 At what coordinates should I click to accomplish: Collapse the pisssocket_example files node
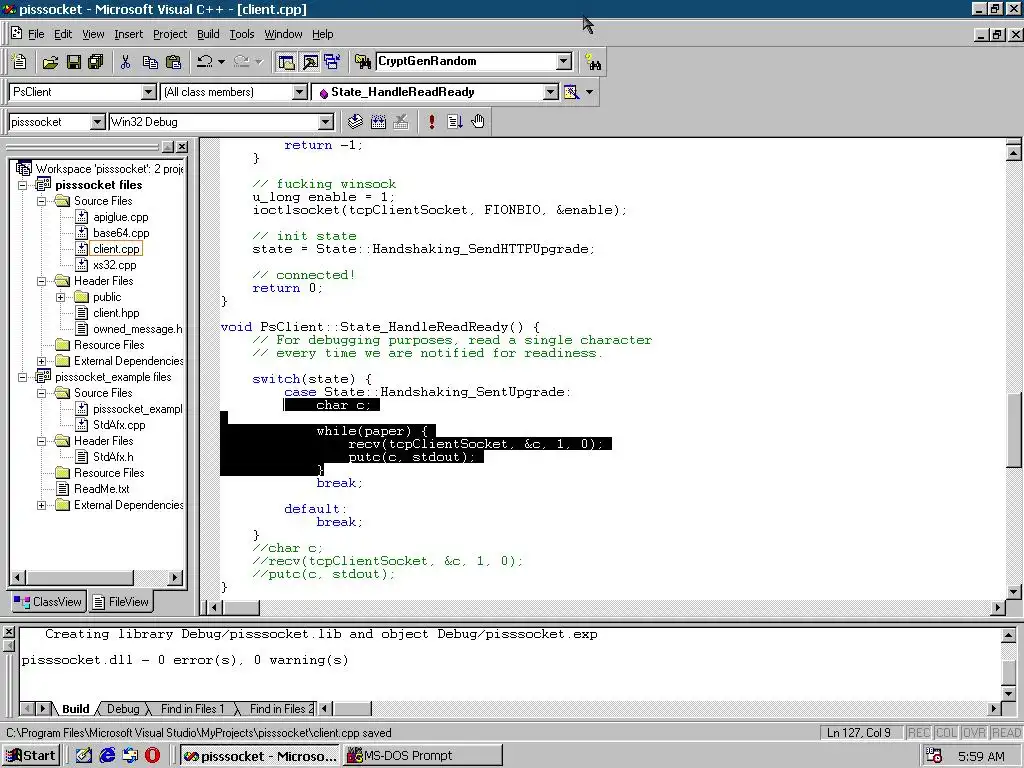(23, 377)
